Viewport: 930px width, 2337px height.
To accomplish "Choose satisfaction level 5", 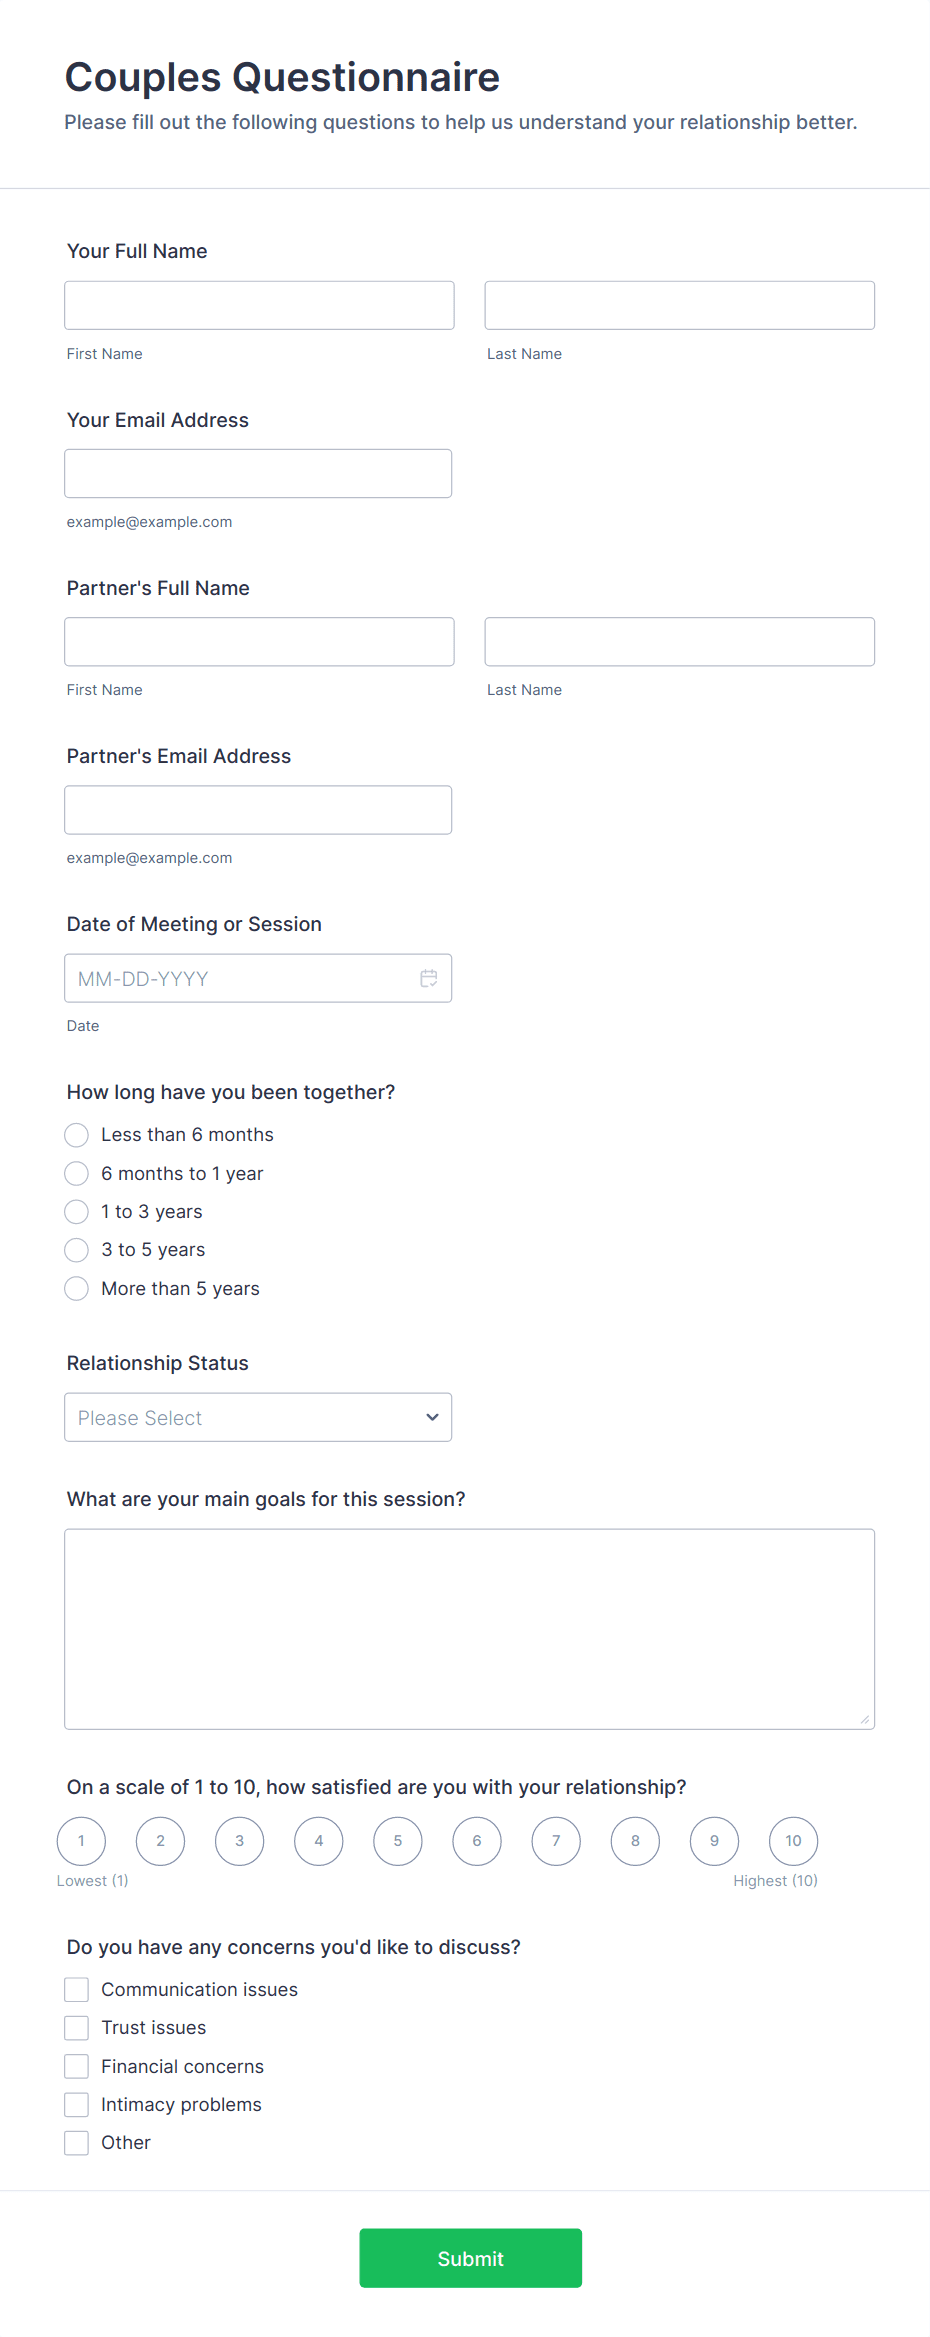I will click(397, 1840).
